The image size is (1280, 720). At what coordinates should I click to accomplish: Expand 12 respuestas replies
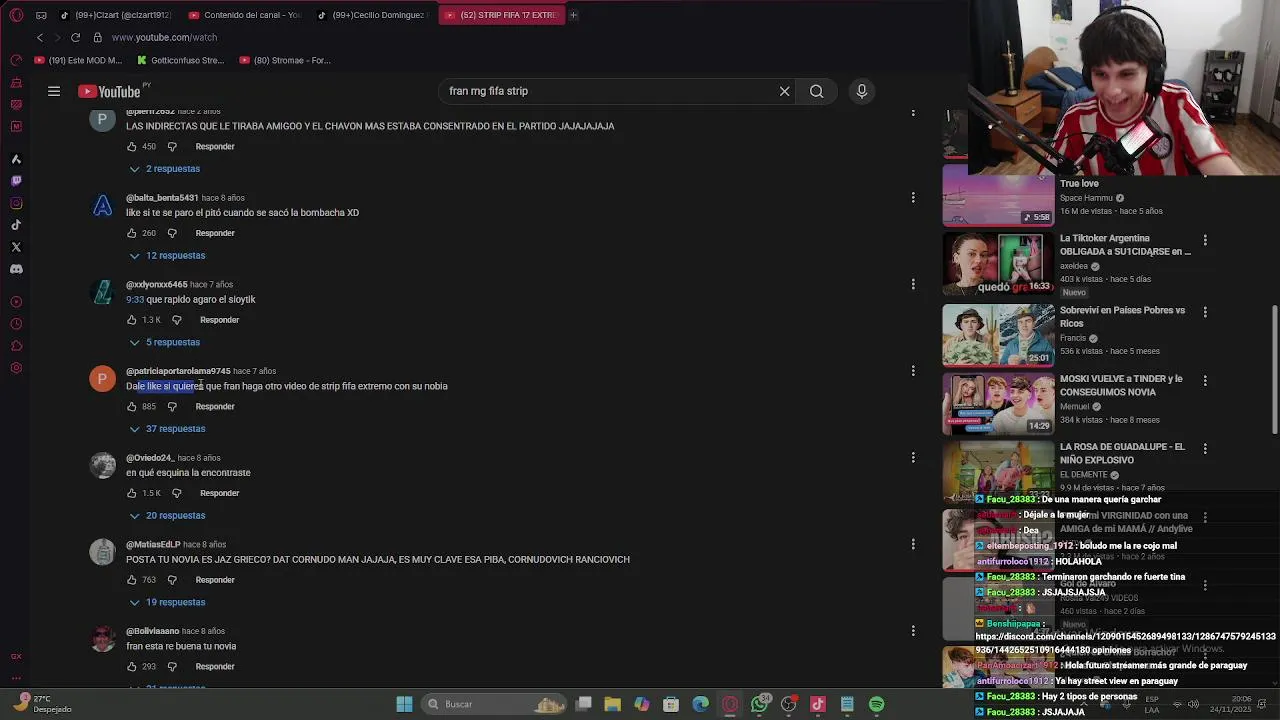[x=167, y=256]
